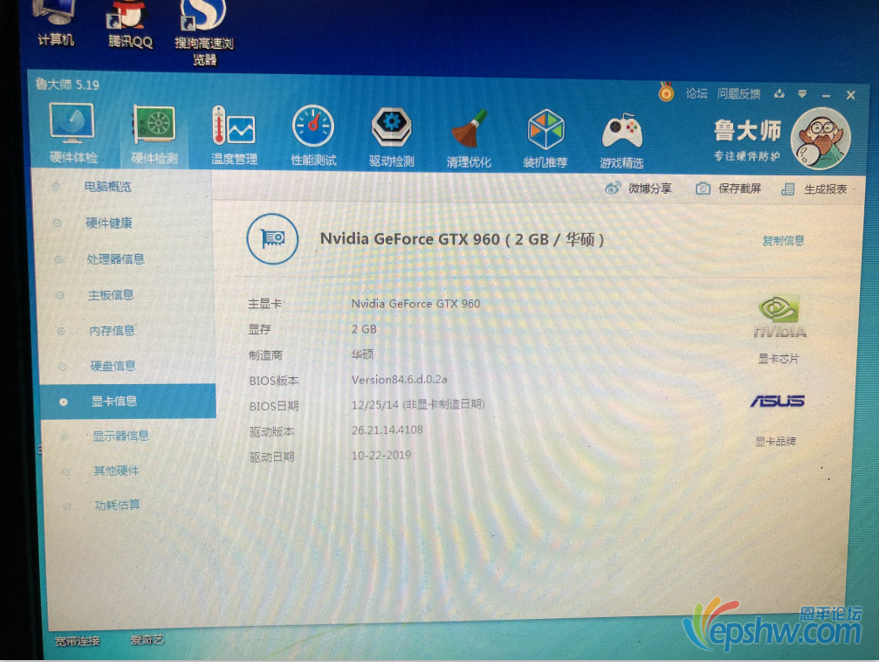Open the 硬件体检 hardware checkup section

[x=72, y=133]
